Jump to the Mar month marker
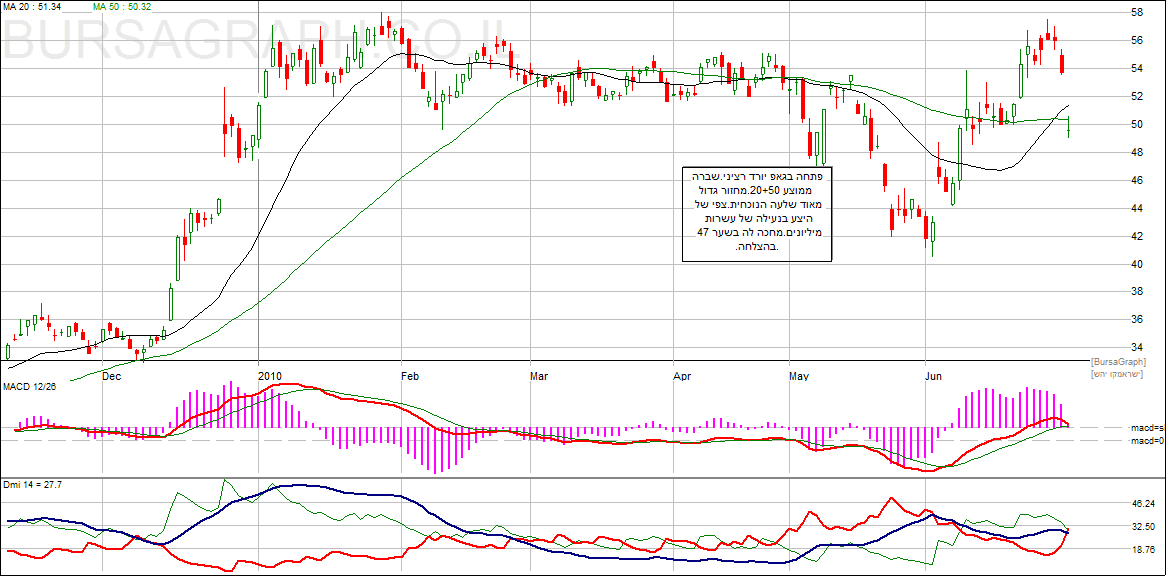This screenshot has width=1166, height=576. [539, 376]
